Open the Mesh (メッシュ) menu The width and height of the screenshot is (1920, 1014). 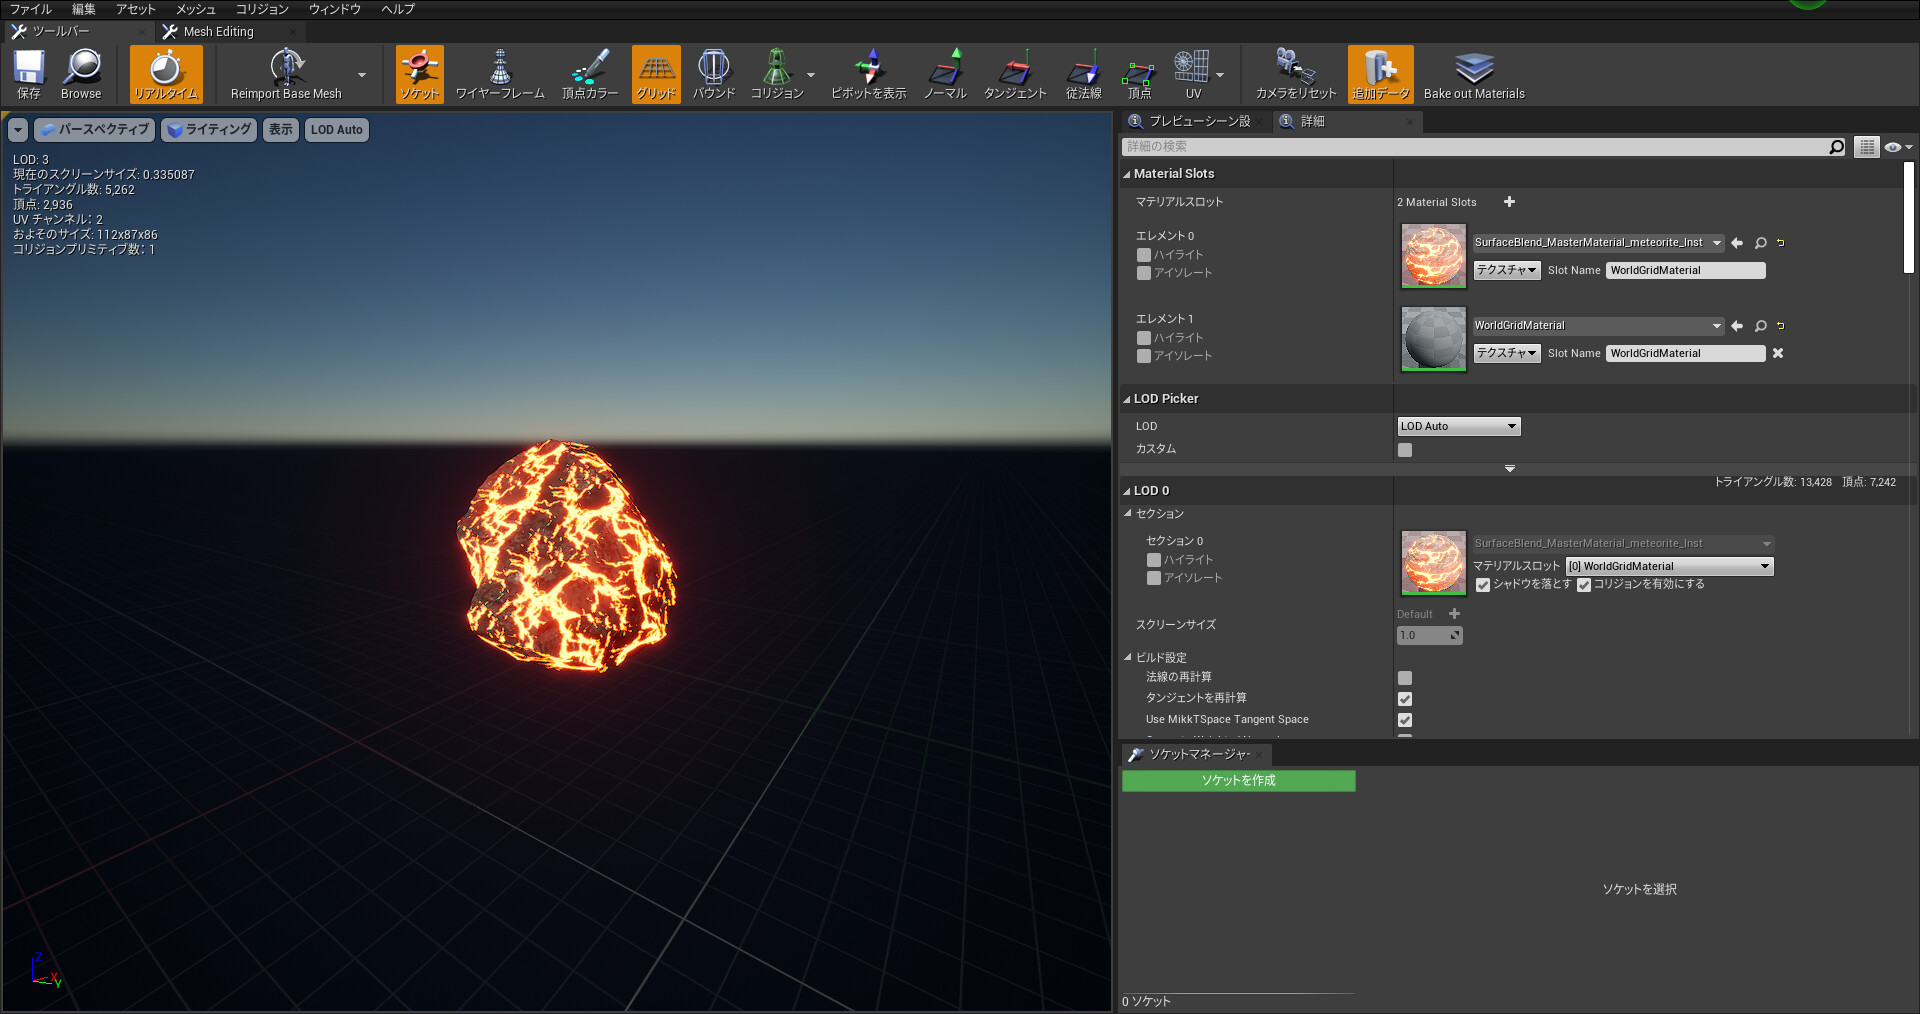coord(195,9)
